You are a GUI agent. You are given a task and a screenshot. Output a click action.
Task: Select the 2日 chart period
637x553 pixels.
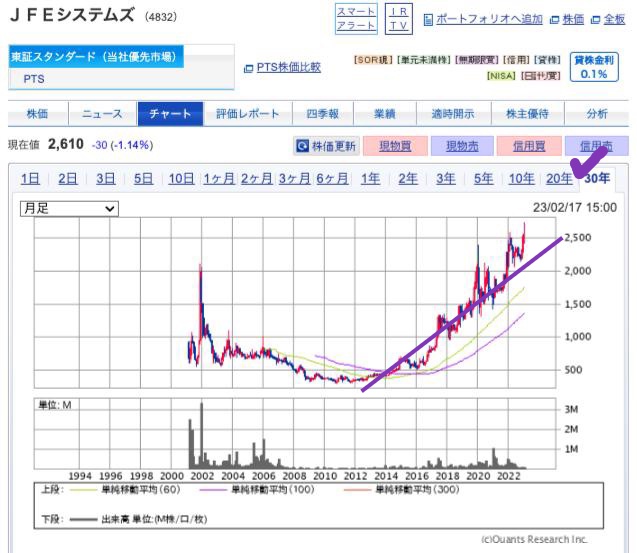[x=68, y=178]
